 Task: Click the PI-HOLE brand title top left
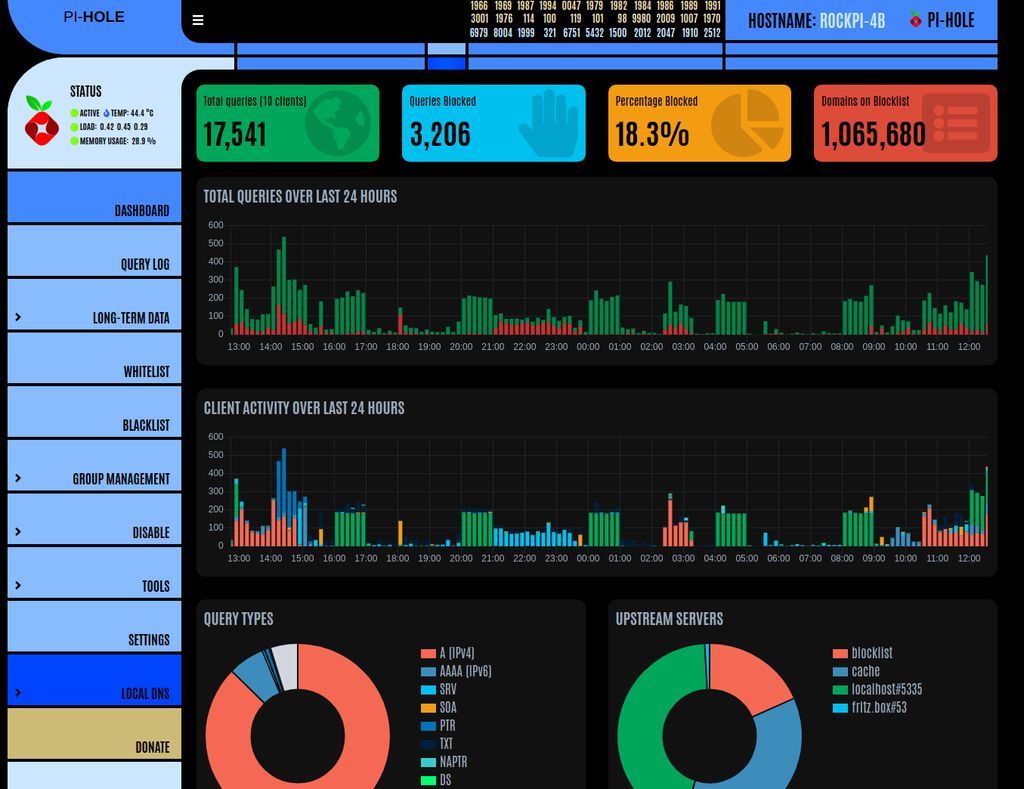coord(94,17)
